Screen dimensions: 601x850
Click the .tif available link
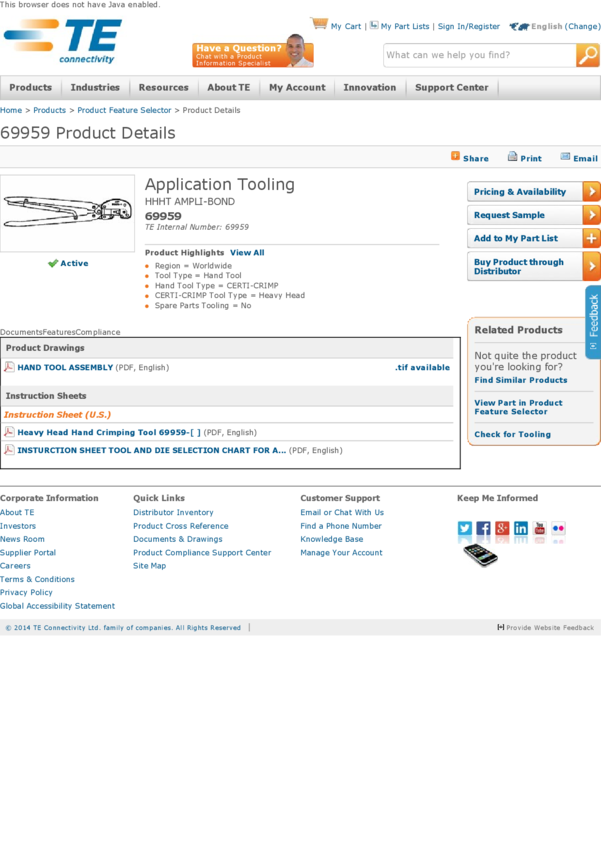(422, 367)
